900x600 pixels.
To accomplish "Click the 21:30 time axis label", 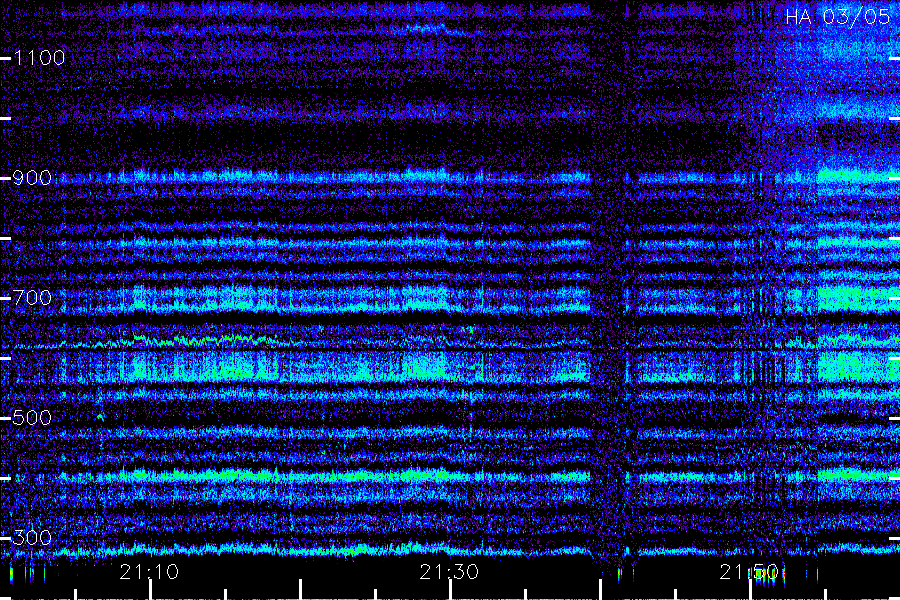I will point(449,572).
